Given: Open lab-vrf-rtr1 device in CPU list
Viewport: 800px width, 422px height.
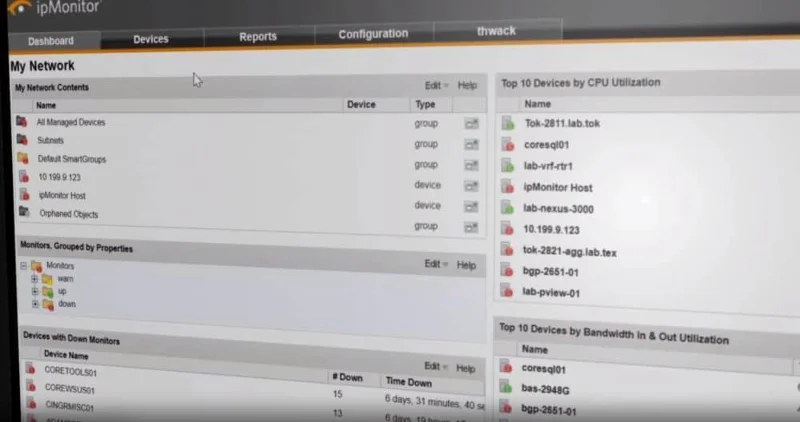Looking at the screenshot, I should (548, 166).
